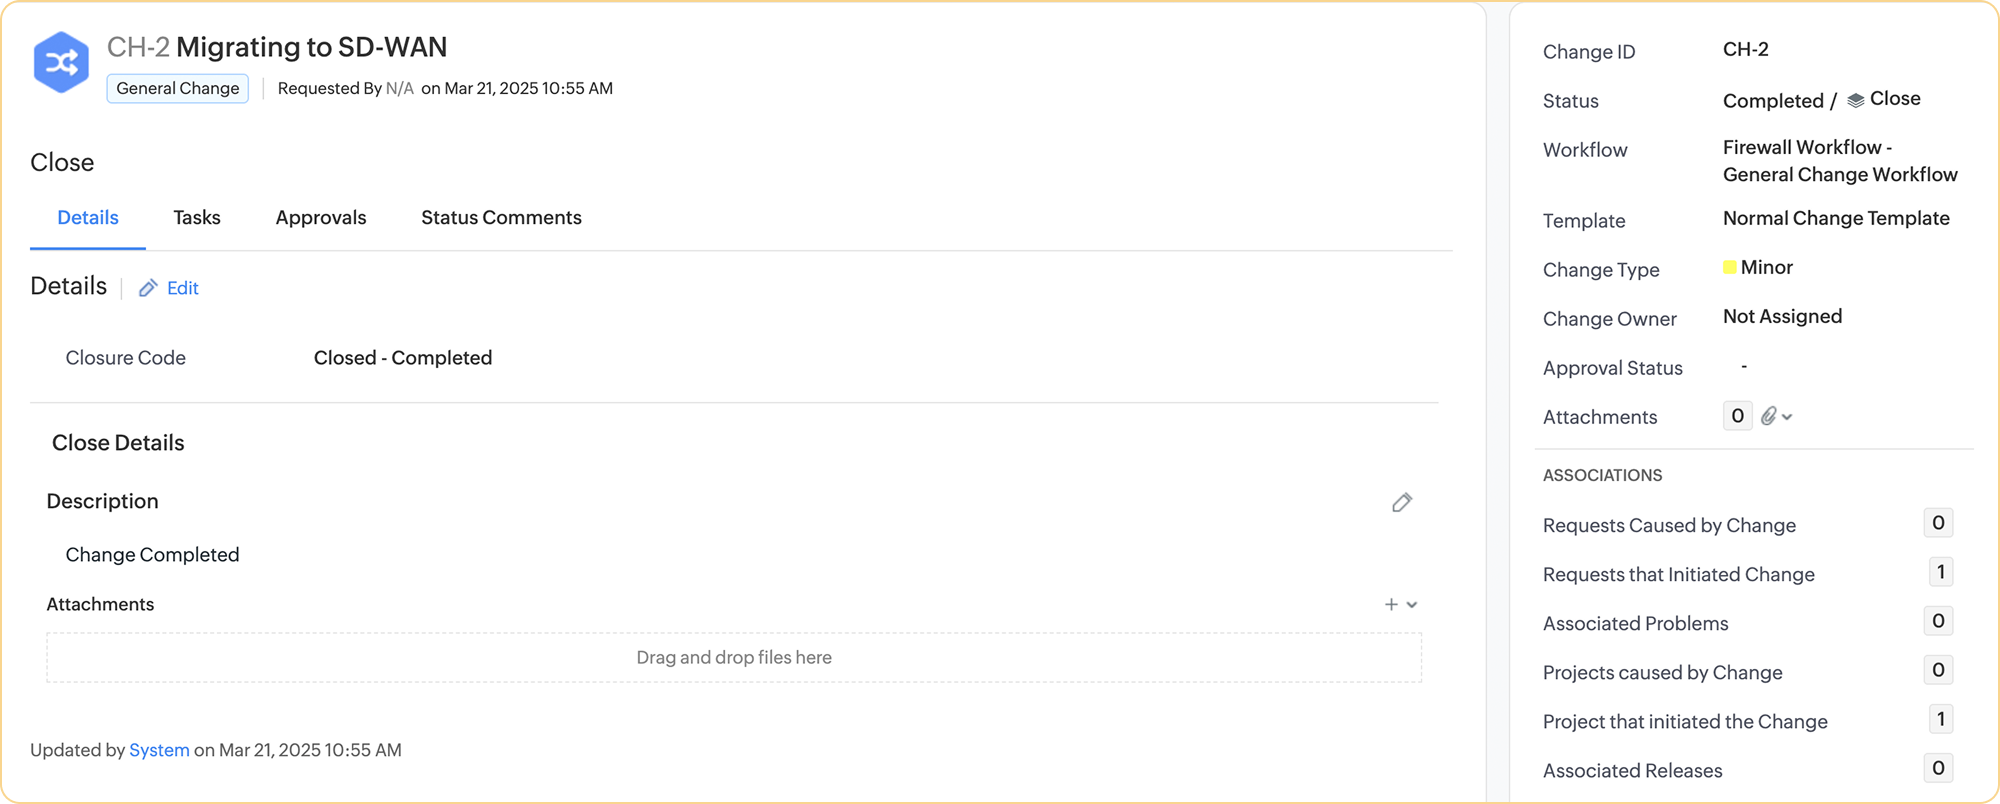Click the Attachments count badge showing 0
Image resolution: width=2000 pixels, height=804 pixels.
[x=1737, y=415]
